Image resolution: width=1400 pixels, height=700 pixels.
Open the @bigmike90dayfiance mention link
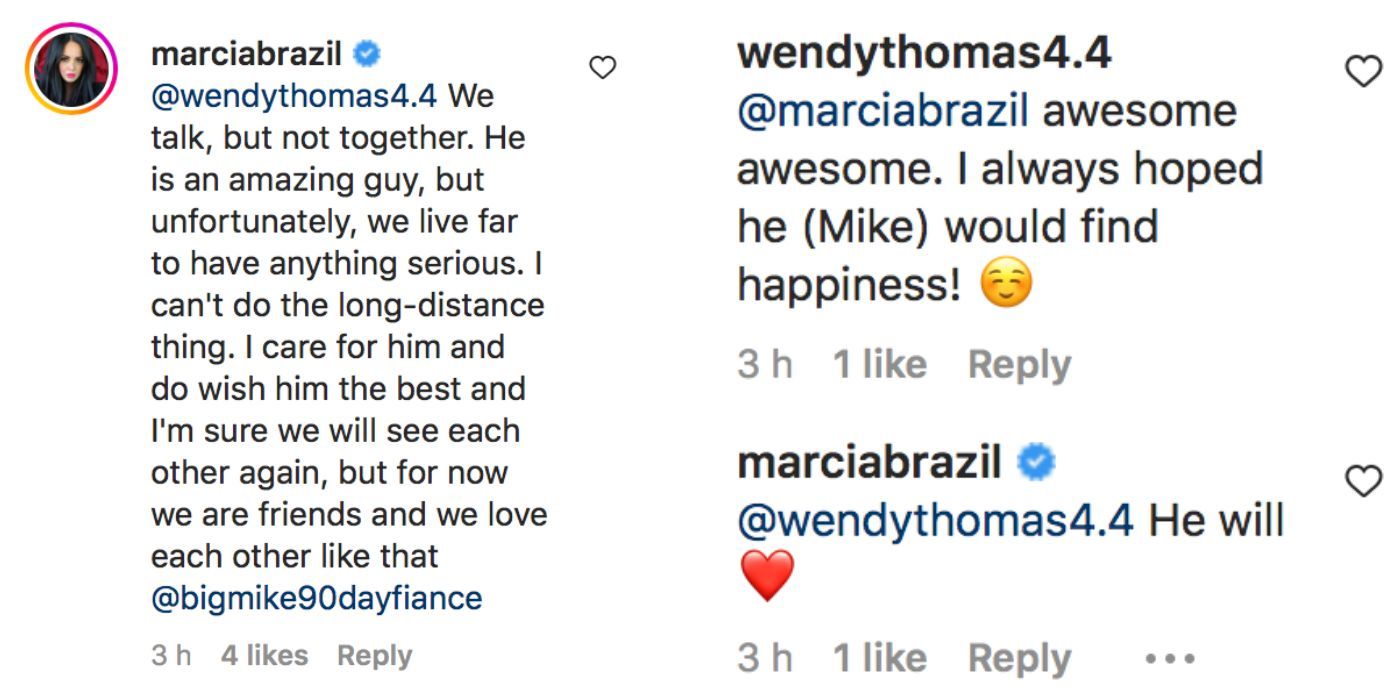pos(316,598)
